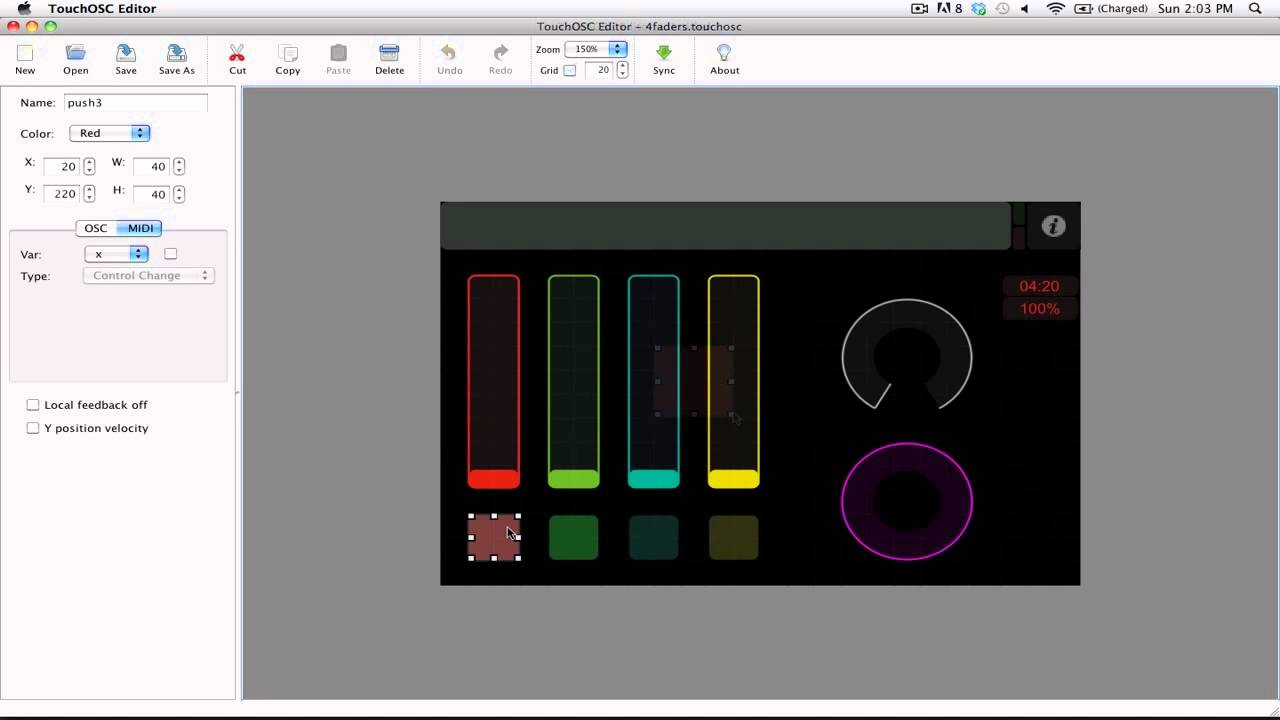1280x720 pixels.
Task: Select the red fader on canvas
Action: pos(494,380)
